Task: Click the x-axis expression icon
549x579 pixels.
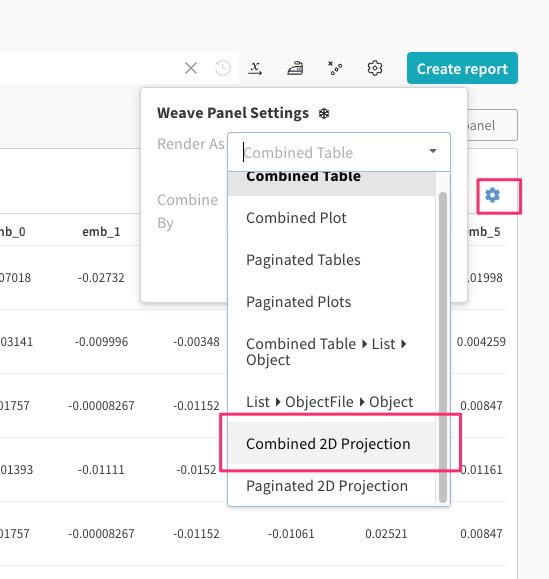Action: tap(255, 68)
